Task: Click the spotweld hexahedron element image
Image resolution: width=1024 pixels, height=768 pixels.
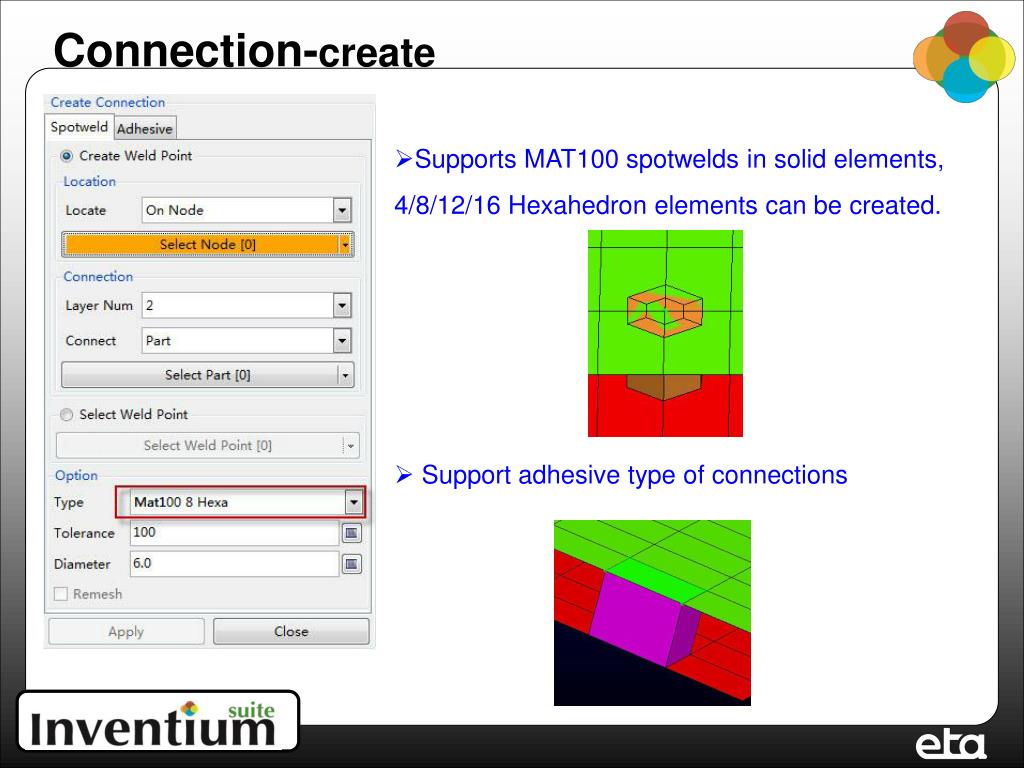Action: point(665,333)
